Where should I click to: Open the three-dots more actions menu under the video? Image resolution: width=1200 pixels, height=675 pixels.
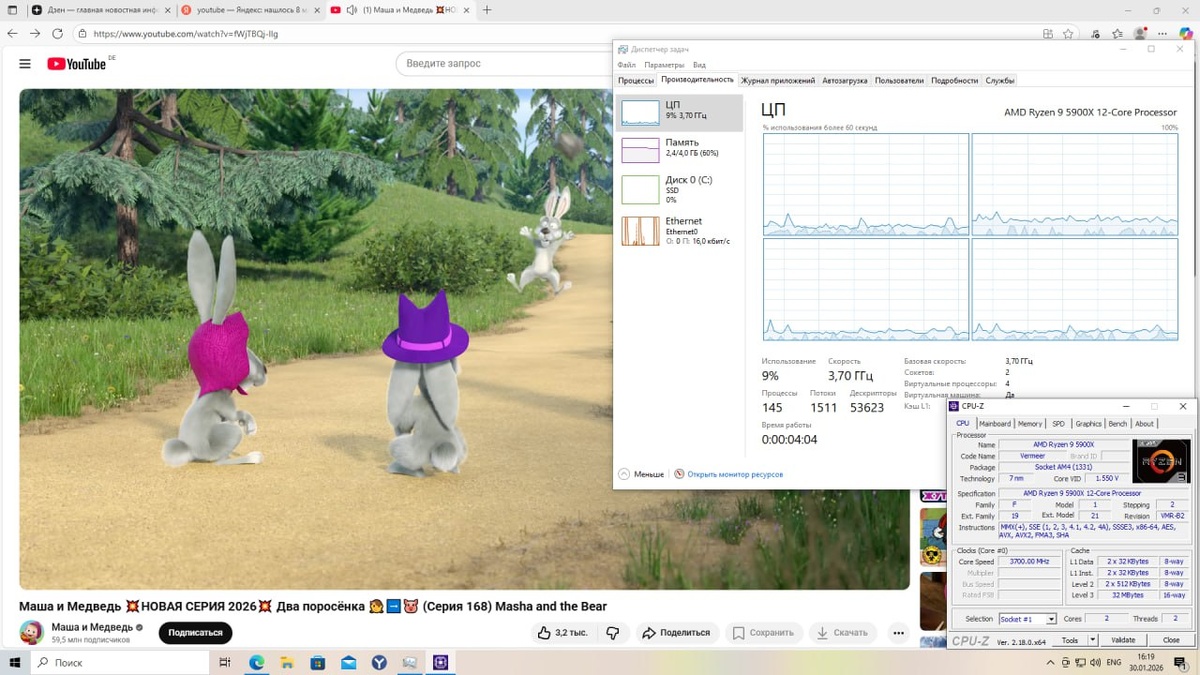[x=898, y=633]
